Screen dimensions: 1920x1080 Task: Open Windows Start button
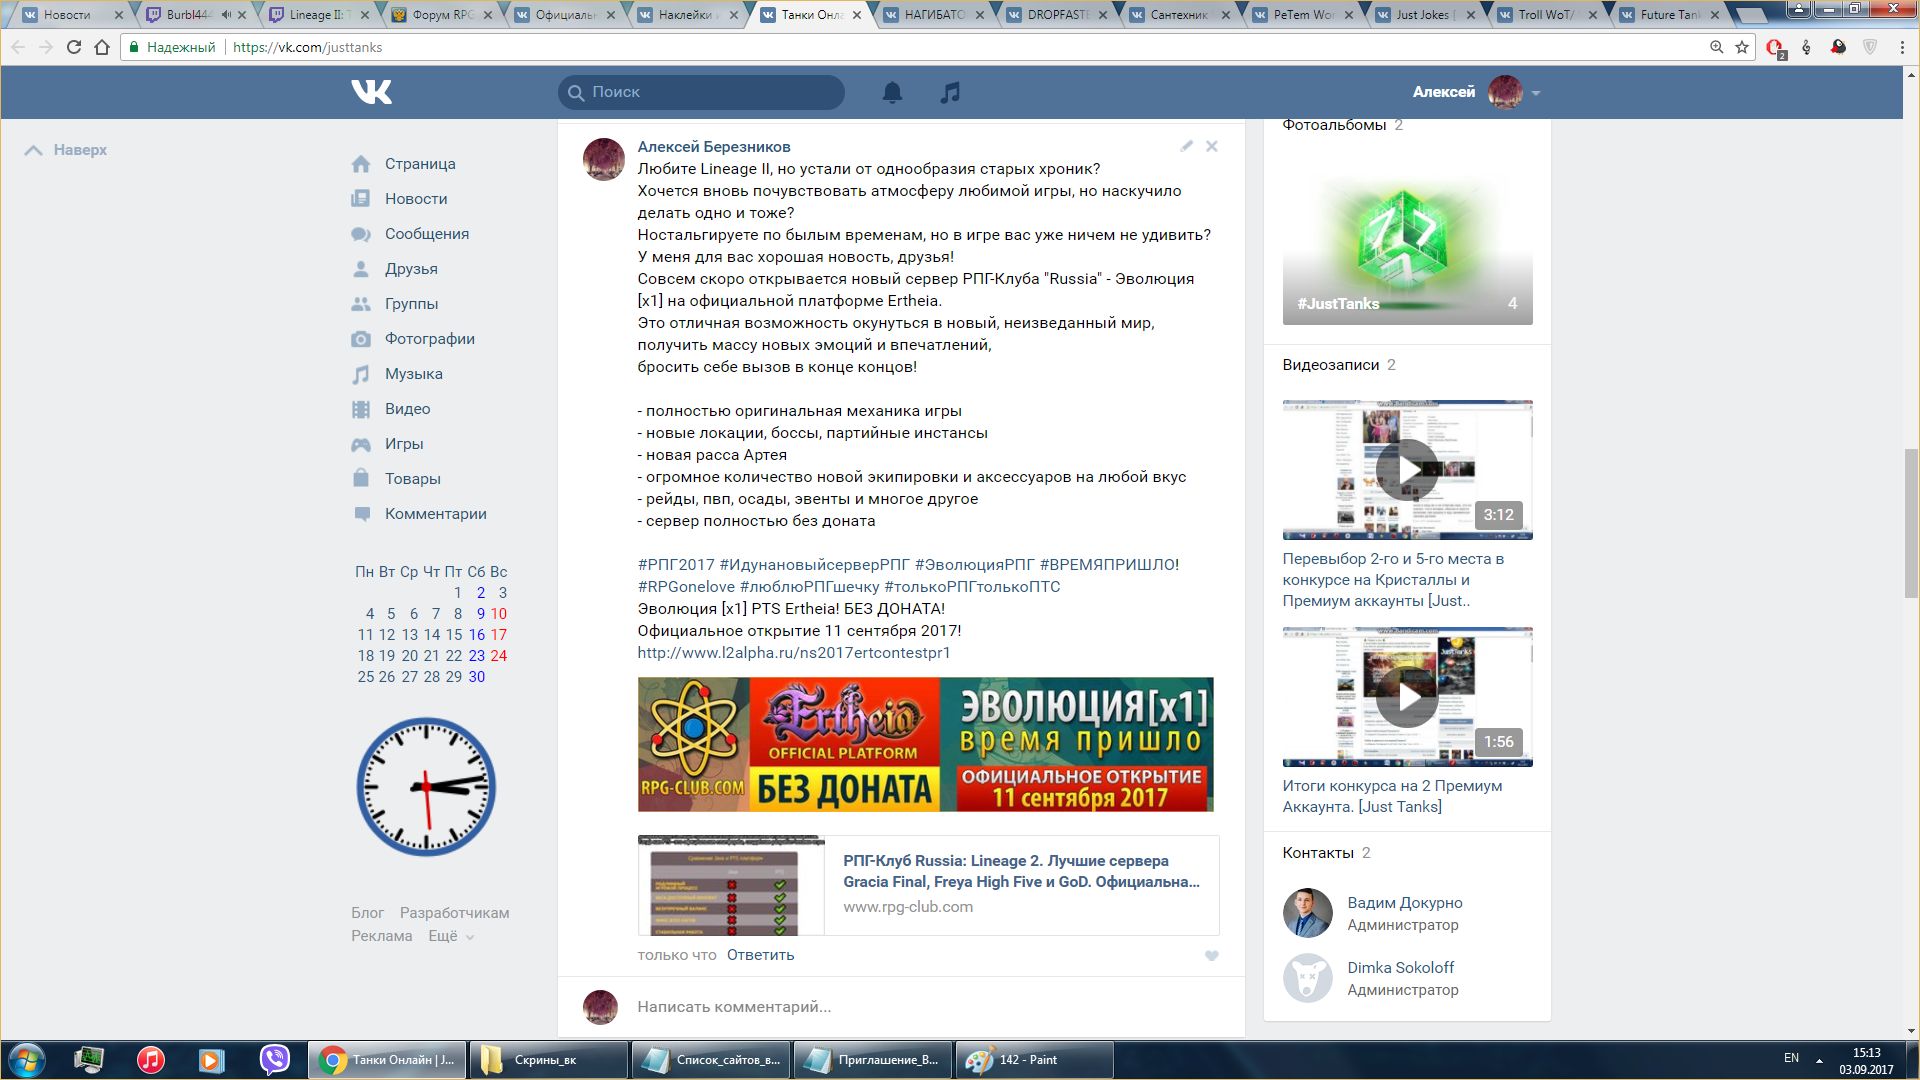26,1060
